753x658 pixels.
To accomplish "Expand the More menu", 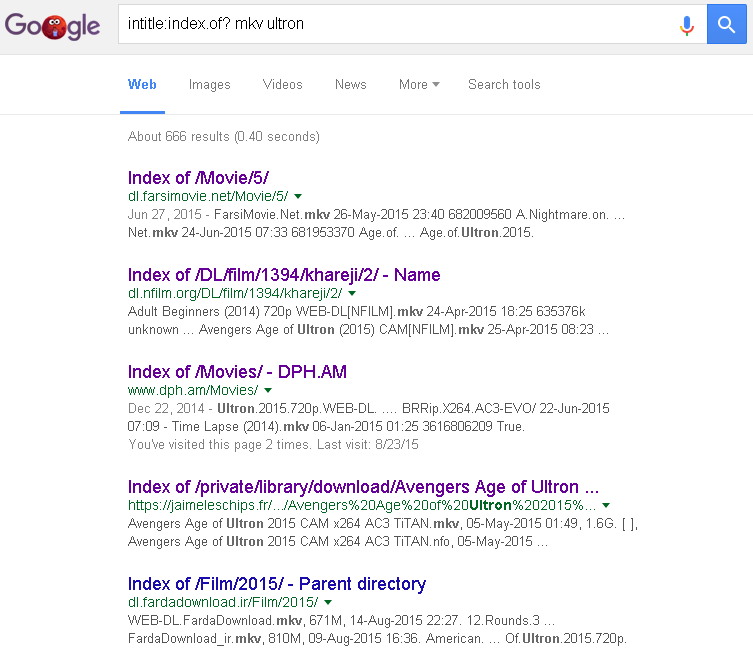I will [419, 85].
